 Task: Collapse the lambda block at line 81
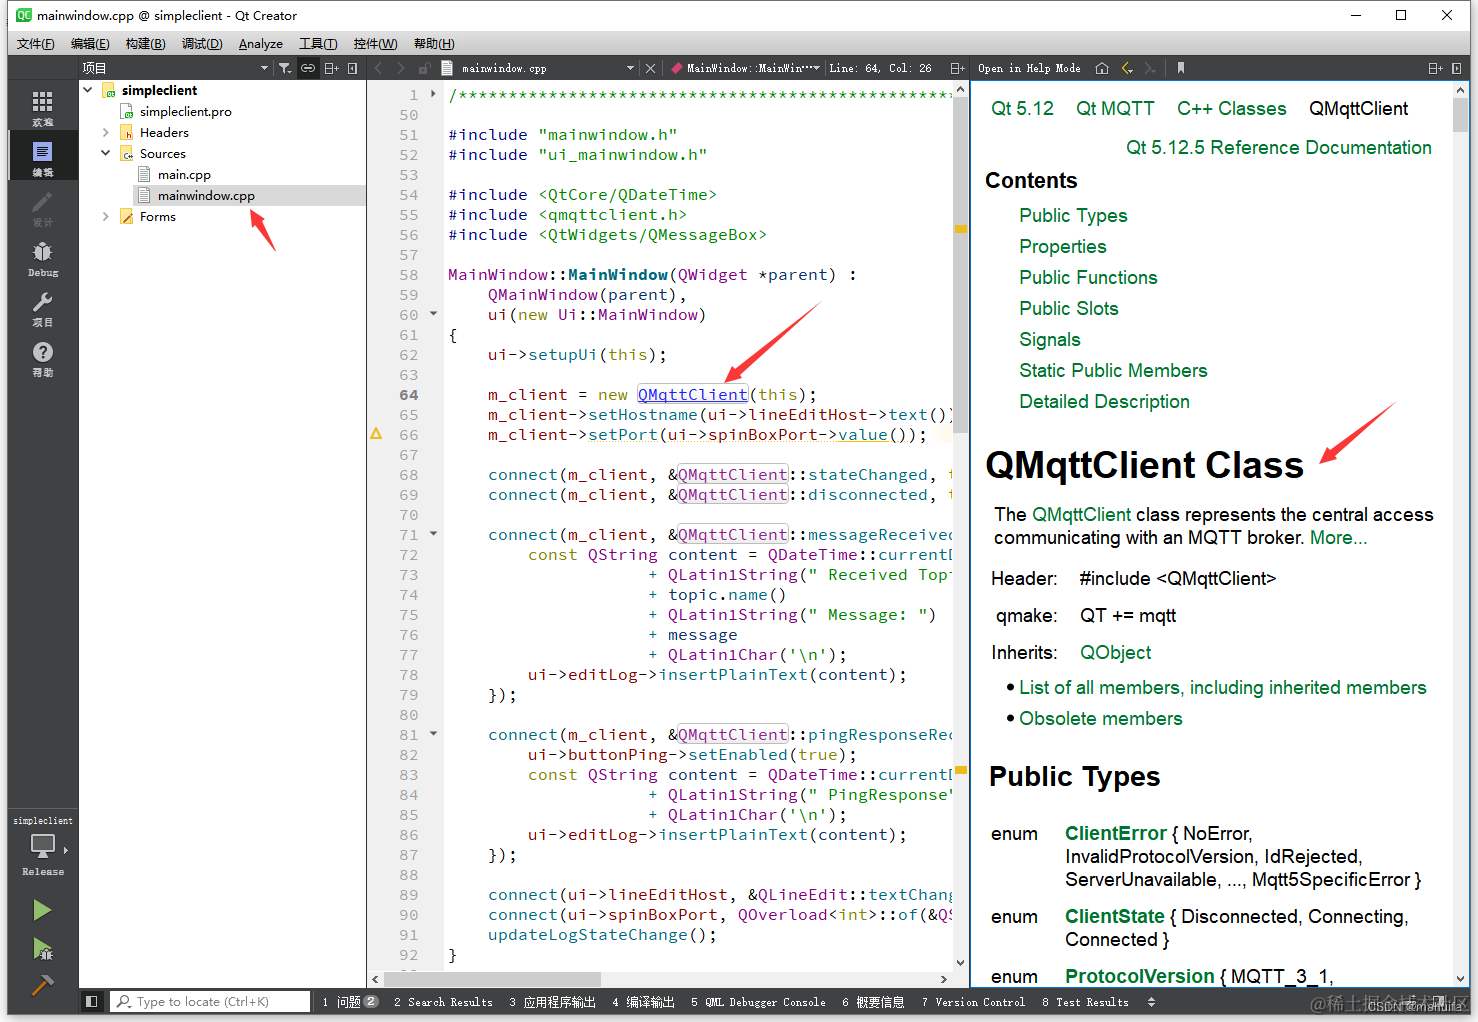pyautogui.click(x=433, y=734)
